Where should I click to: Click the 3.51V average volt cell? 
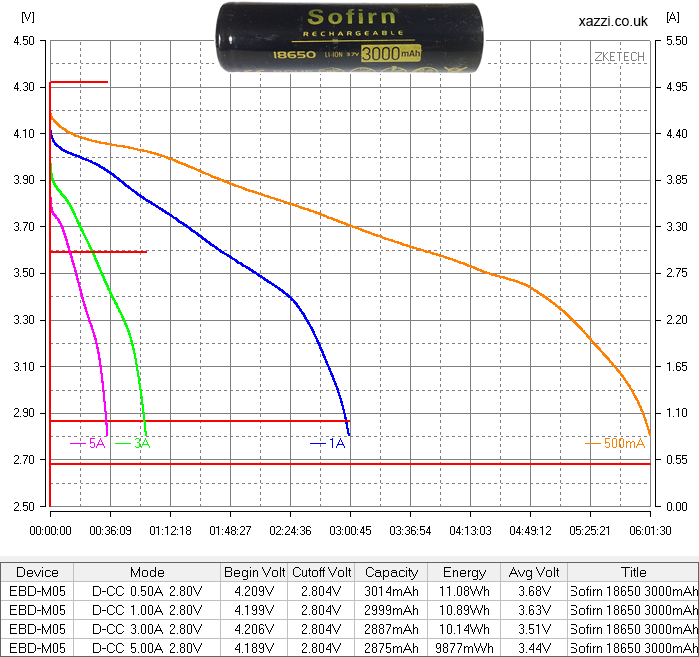tap(534, 629)
